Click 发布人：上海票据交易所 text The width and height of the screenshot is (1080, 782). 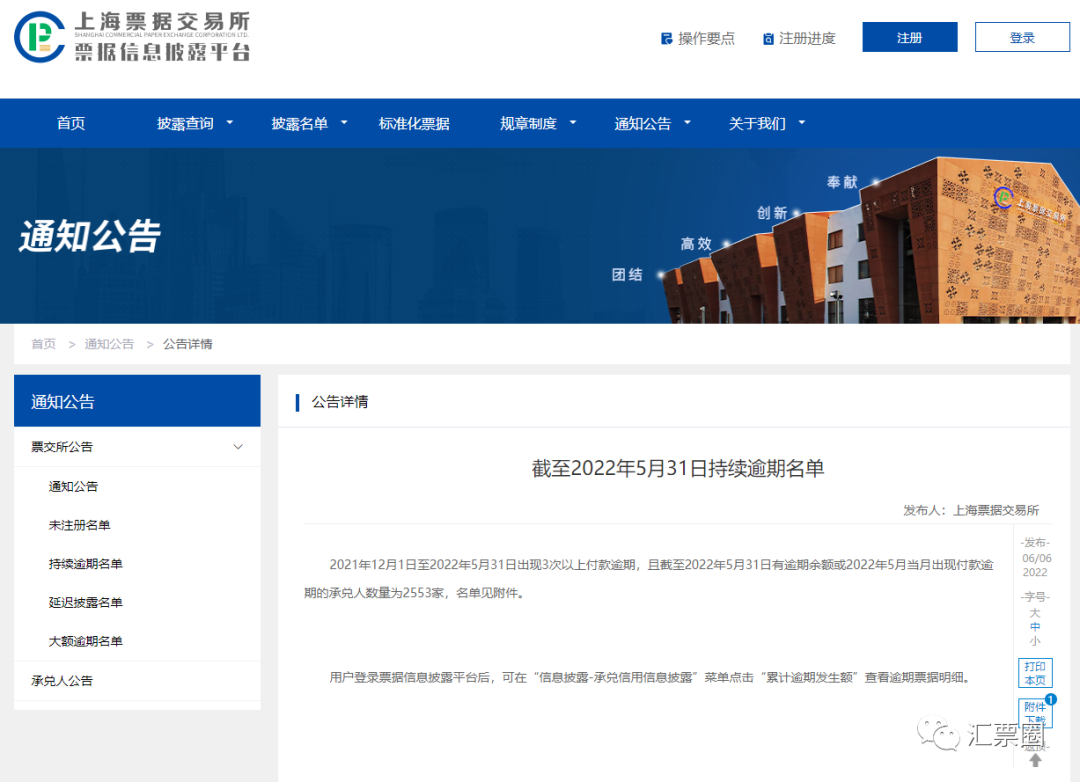pyautogui.click(x=971, y=511)
